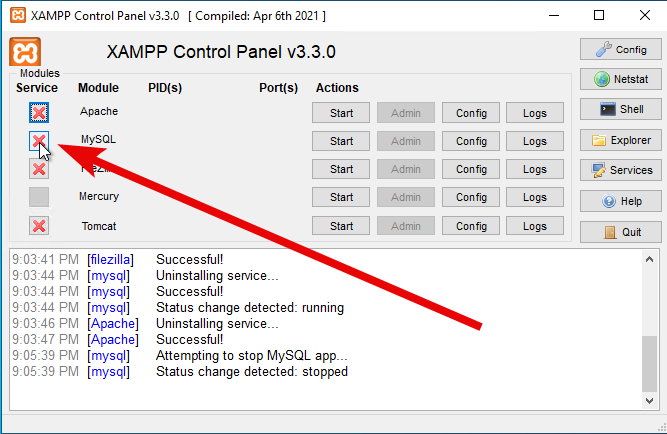Click the PID(s) column header
667x434 pixels.
[x=165, y=88]
